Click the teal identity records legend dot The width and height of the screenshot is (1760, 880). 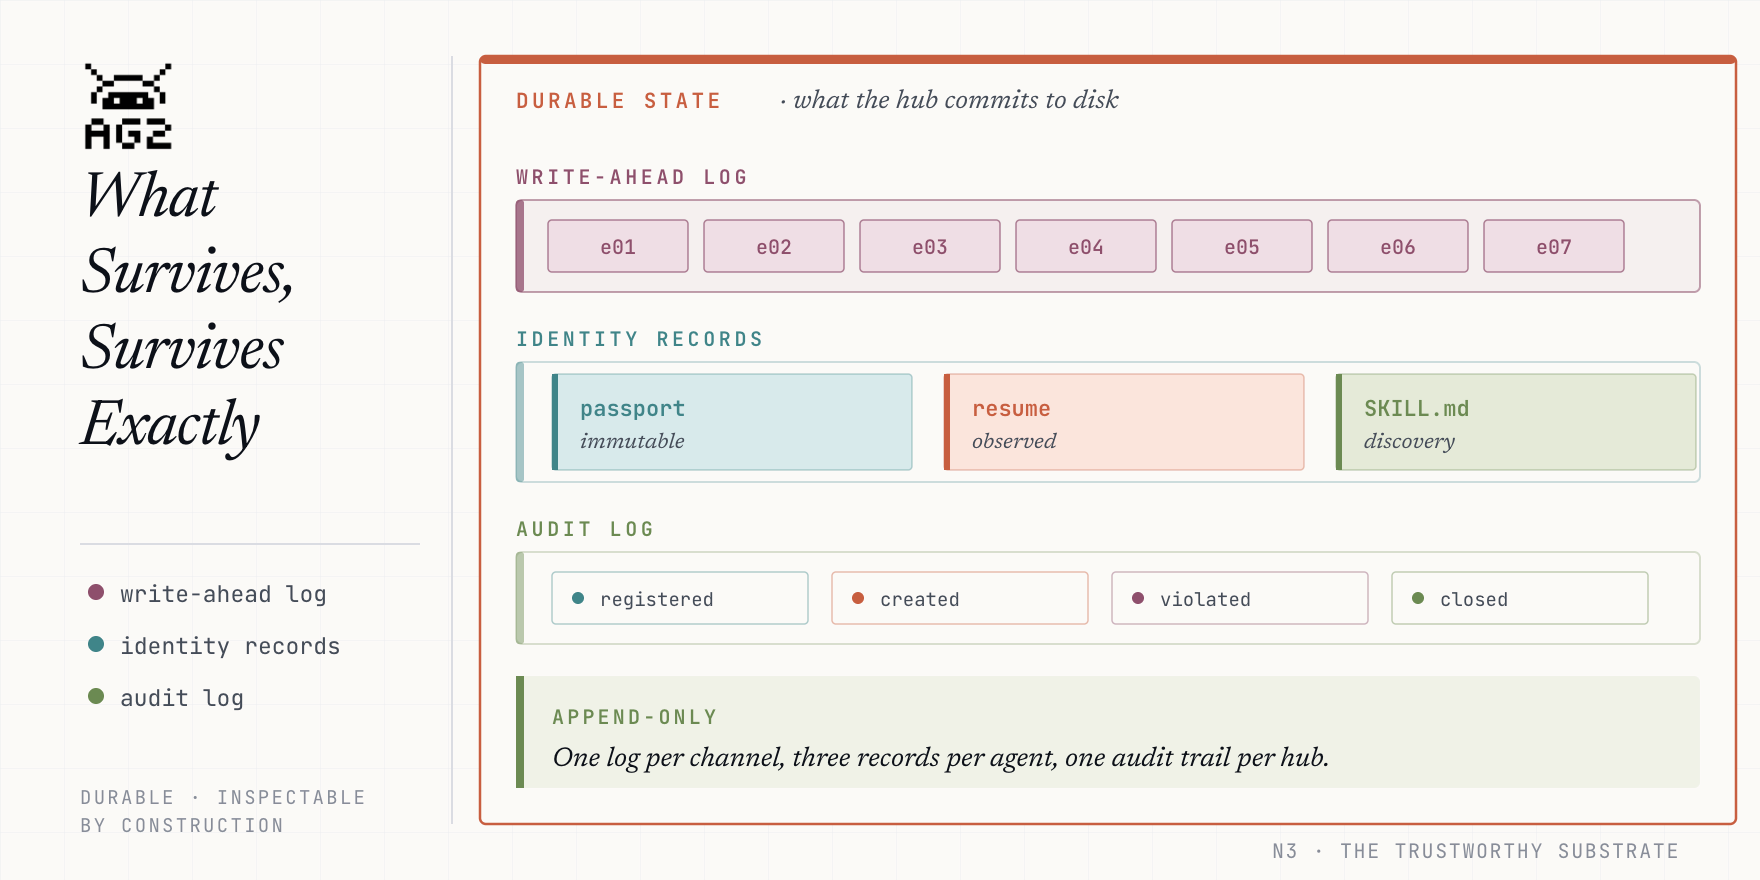pyautogui.click(x=96, y=644)
